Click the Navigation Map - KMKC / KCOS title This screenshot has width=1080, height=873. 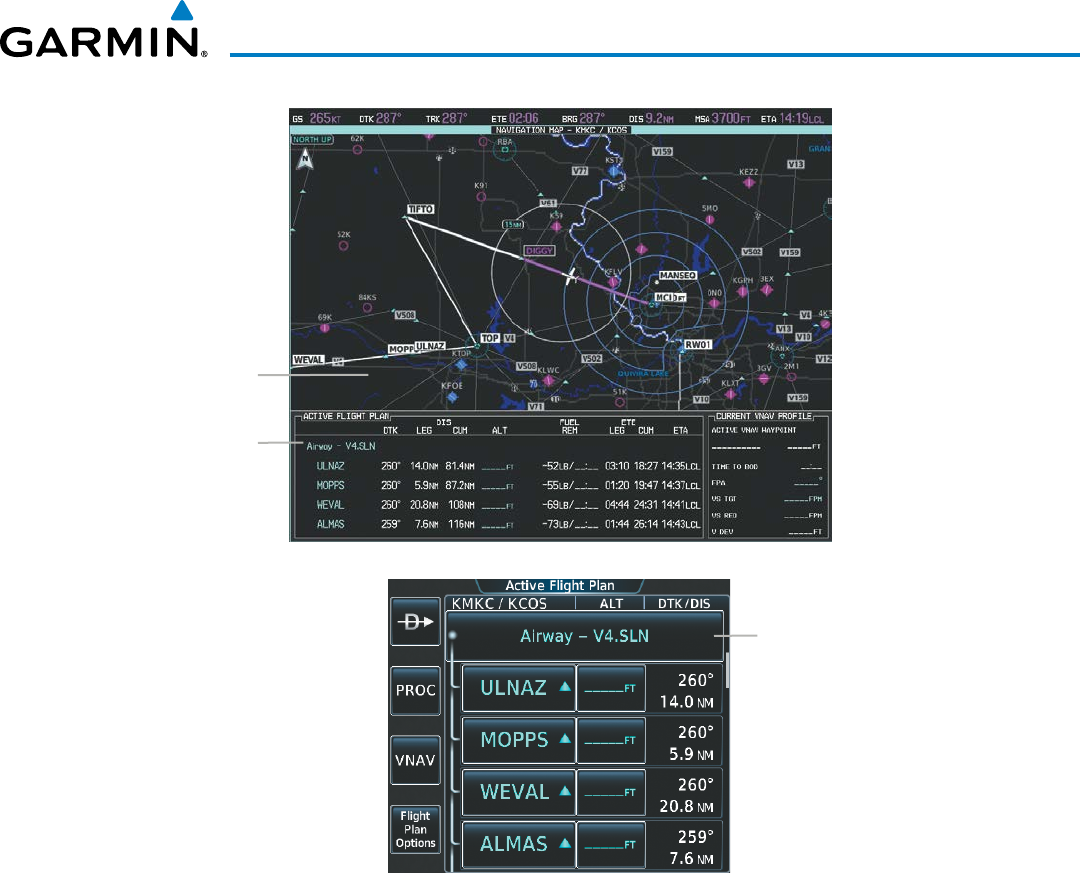pyautogui.click(x=561, y=130)
